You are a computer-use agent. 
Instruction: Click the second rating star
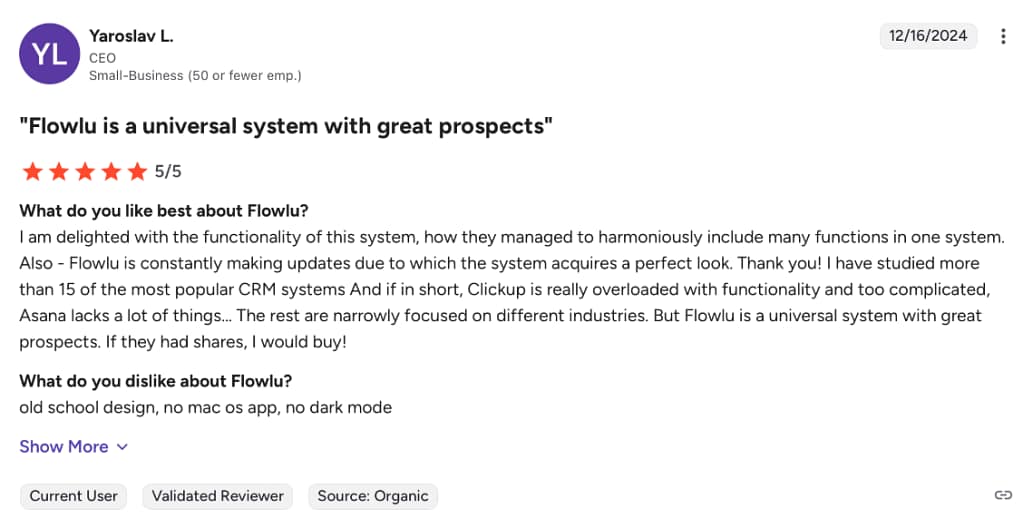(x=59, y=172)
